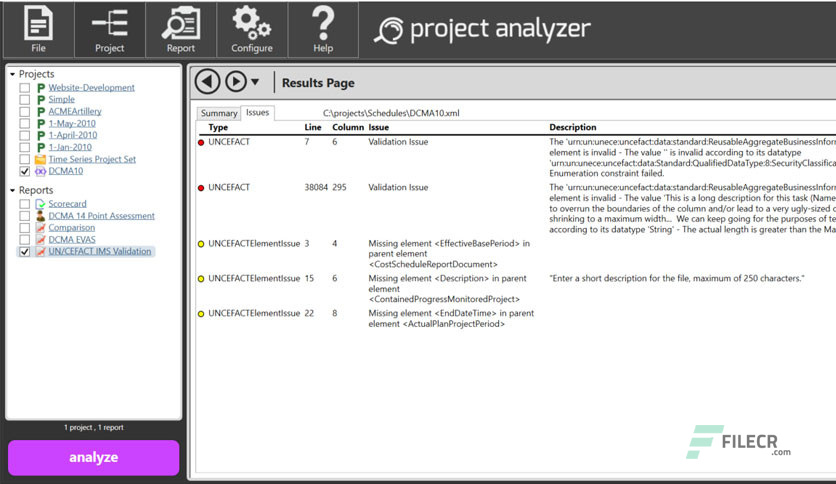Click the yellow dot on line 3 issue

(201, 244)
